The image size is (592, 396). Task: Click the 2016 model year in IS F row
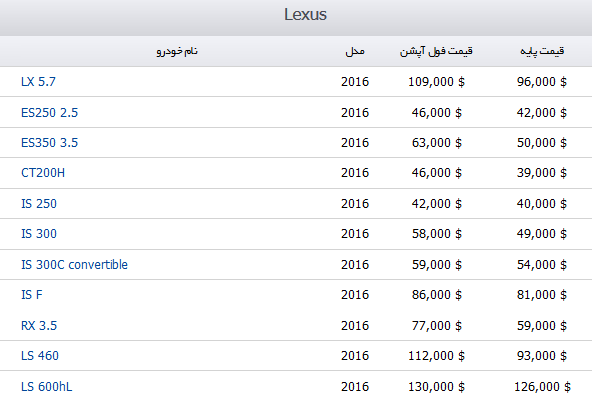(x=355, y=295)
